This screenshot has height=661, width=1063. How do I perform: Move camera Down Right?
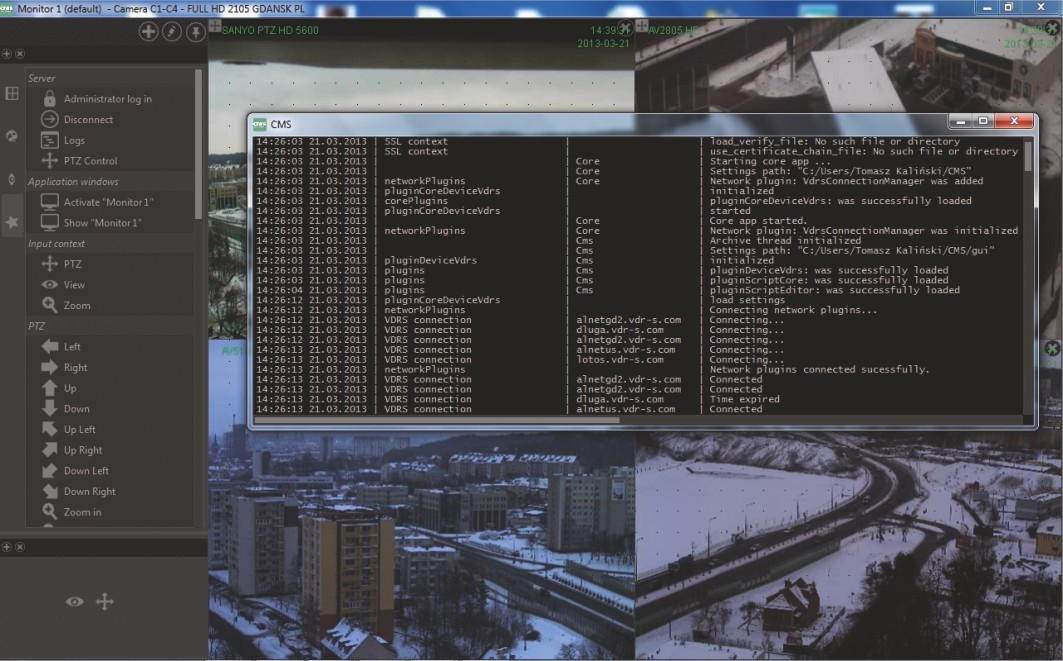[x=89, y=492]
